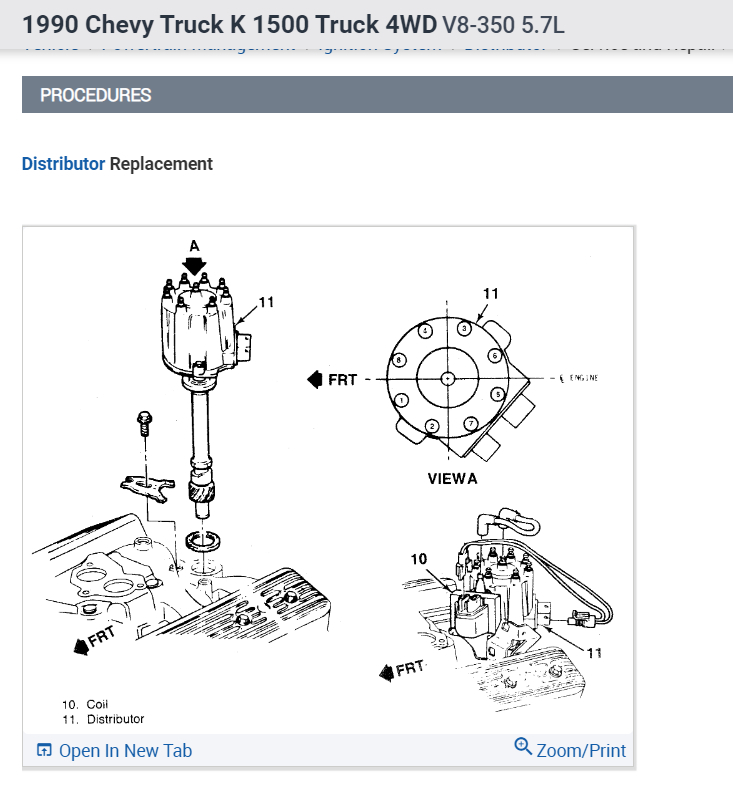The image size is (733, 790).
Task: Click the distributor hold-down clamp drawing
Action: point(147,488)
